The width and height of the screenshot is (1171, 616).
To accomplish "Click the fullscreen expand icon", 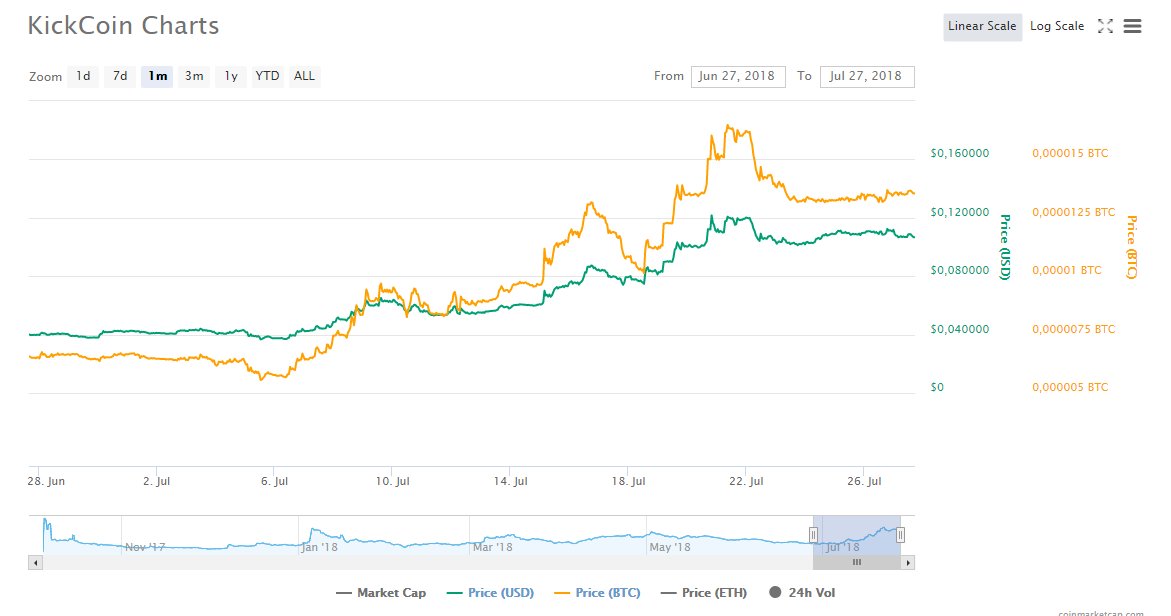I will pos(1105,27).
